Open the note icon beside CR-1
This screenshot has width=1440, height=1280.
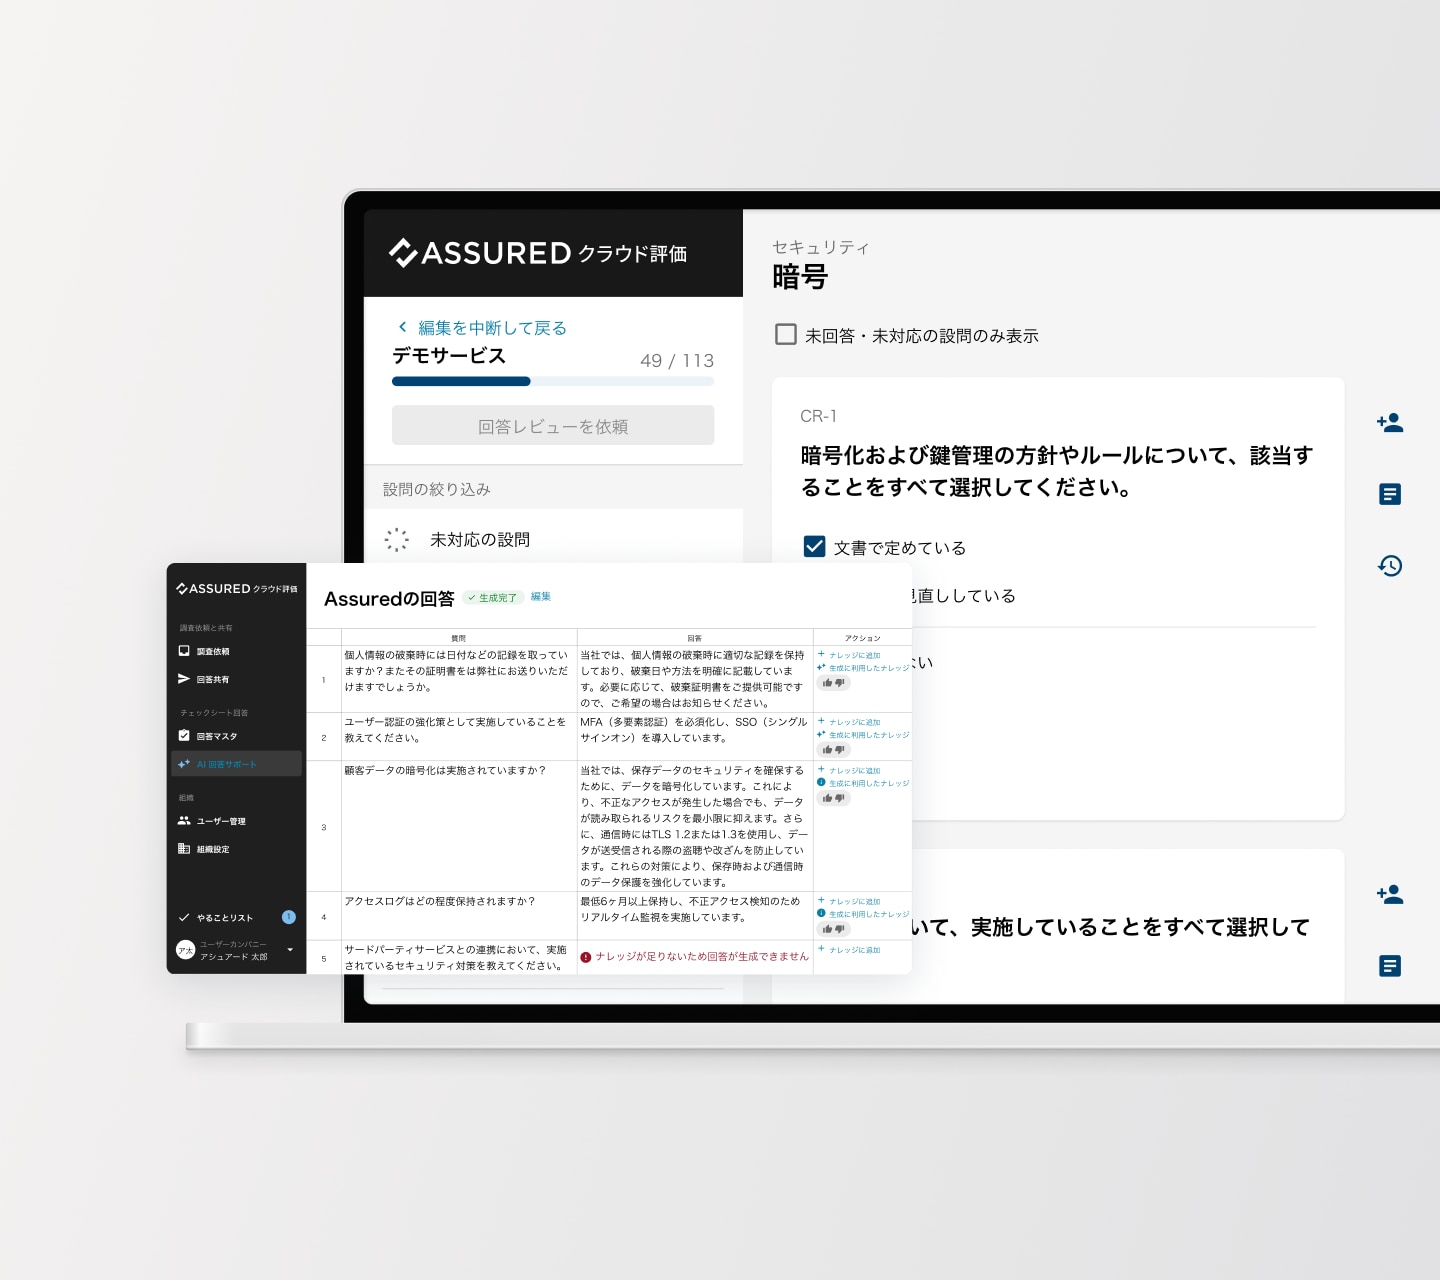pos(1389,494)
